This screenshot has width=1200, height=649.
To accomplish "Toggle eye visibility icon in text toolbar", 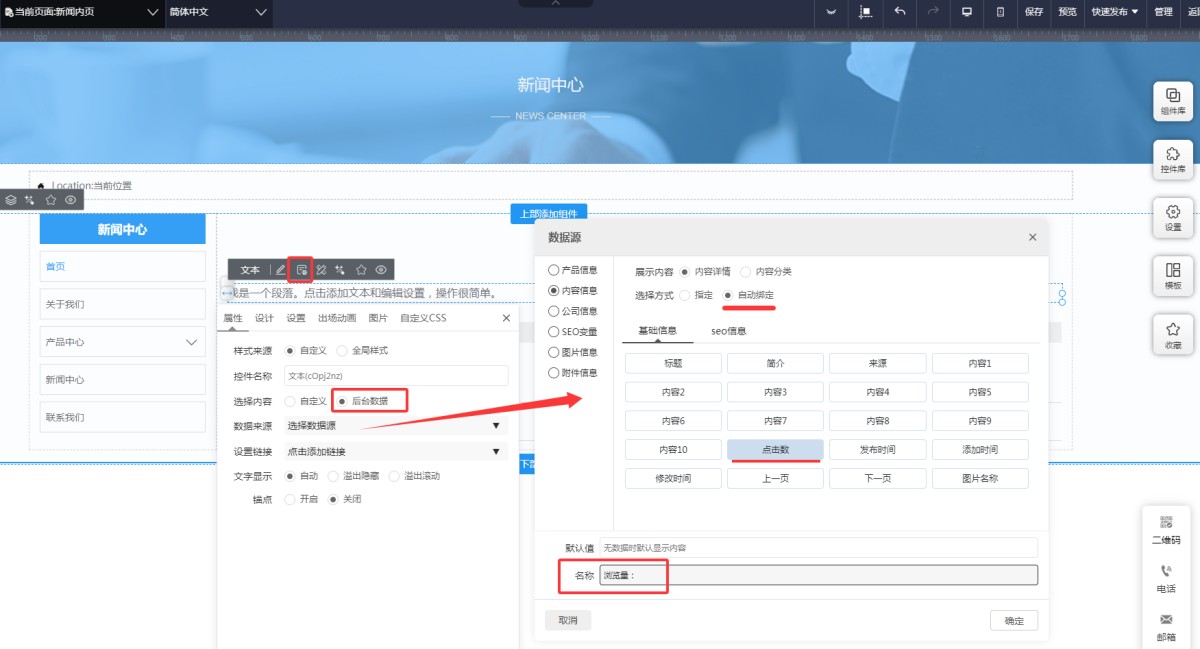I will pos(381,270).
